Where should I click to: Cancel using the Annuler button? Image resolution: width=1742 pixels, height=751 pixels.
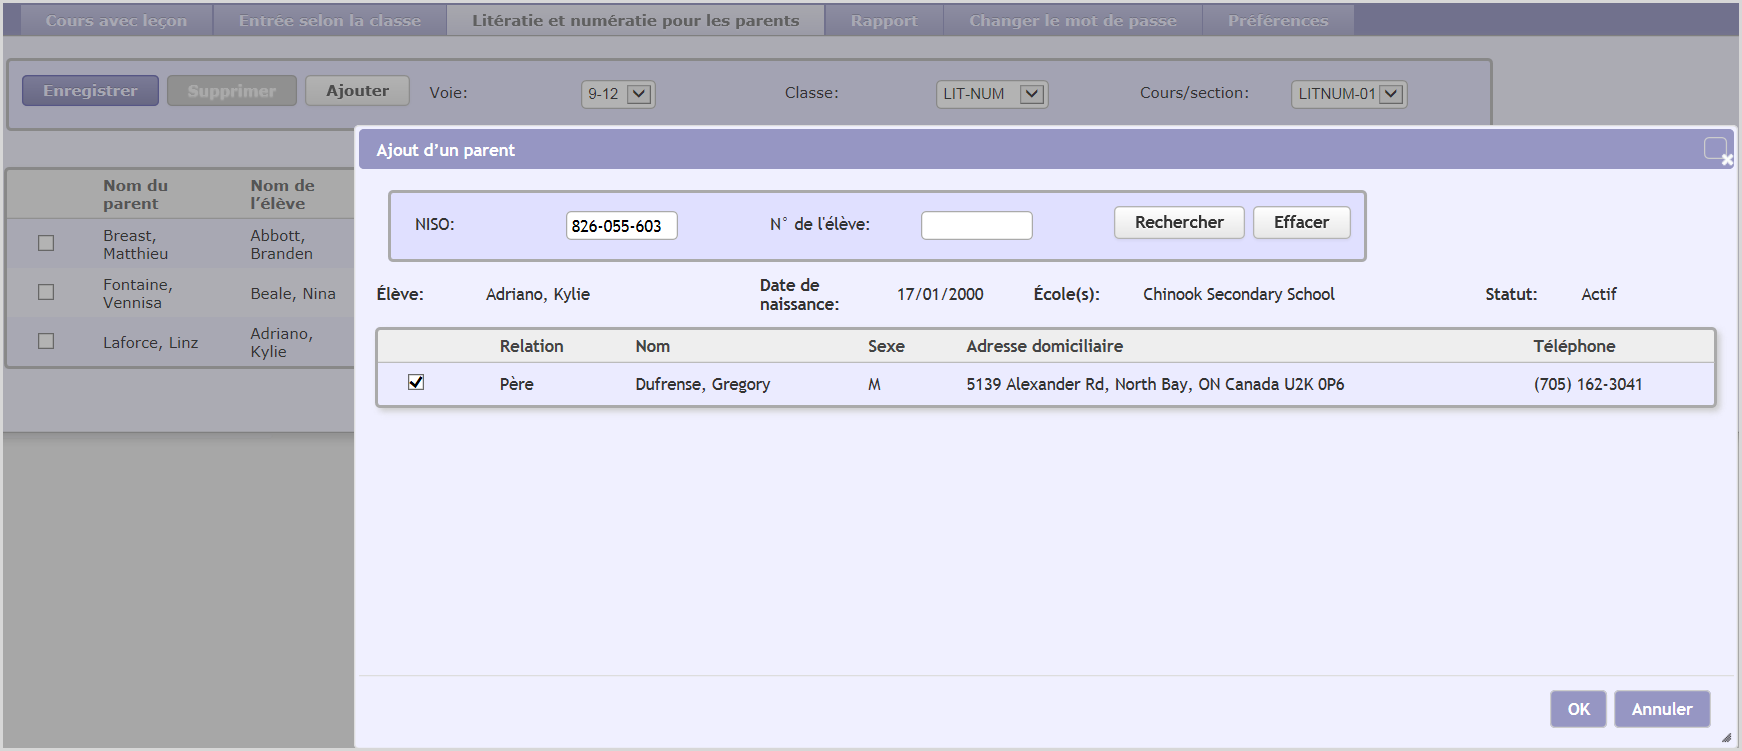(x=1661, y=709)
